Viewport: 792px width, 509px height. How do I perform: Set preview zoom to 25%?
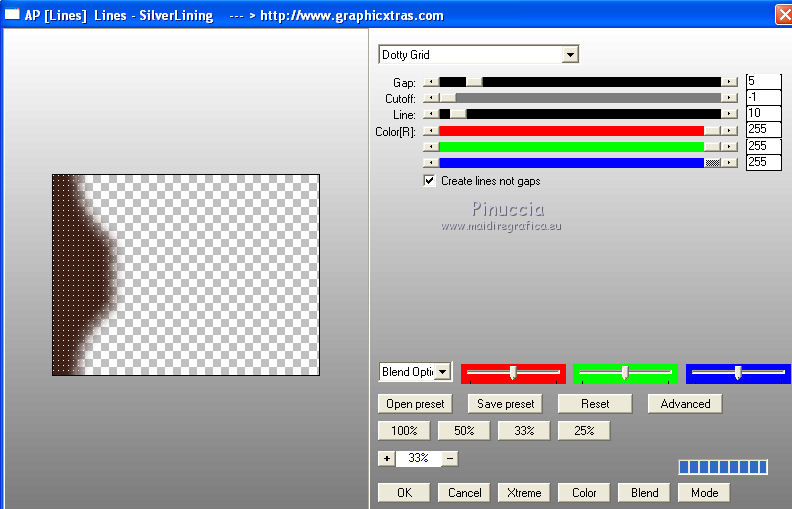[584, 431]
